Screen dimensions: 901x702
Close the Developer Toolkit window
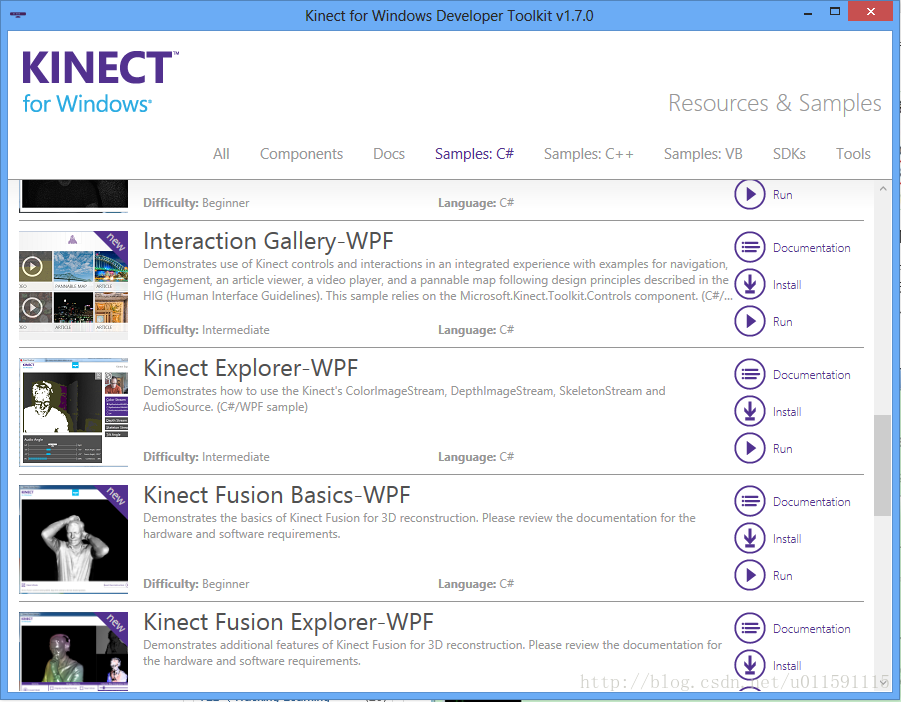coord(871,11)
